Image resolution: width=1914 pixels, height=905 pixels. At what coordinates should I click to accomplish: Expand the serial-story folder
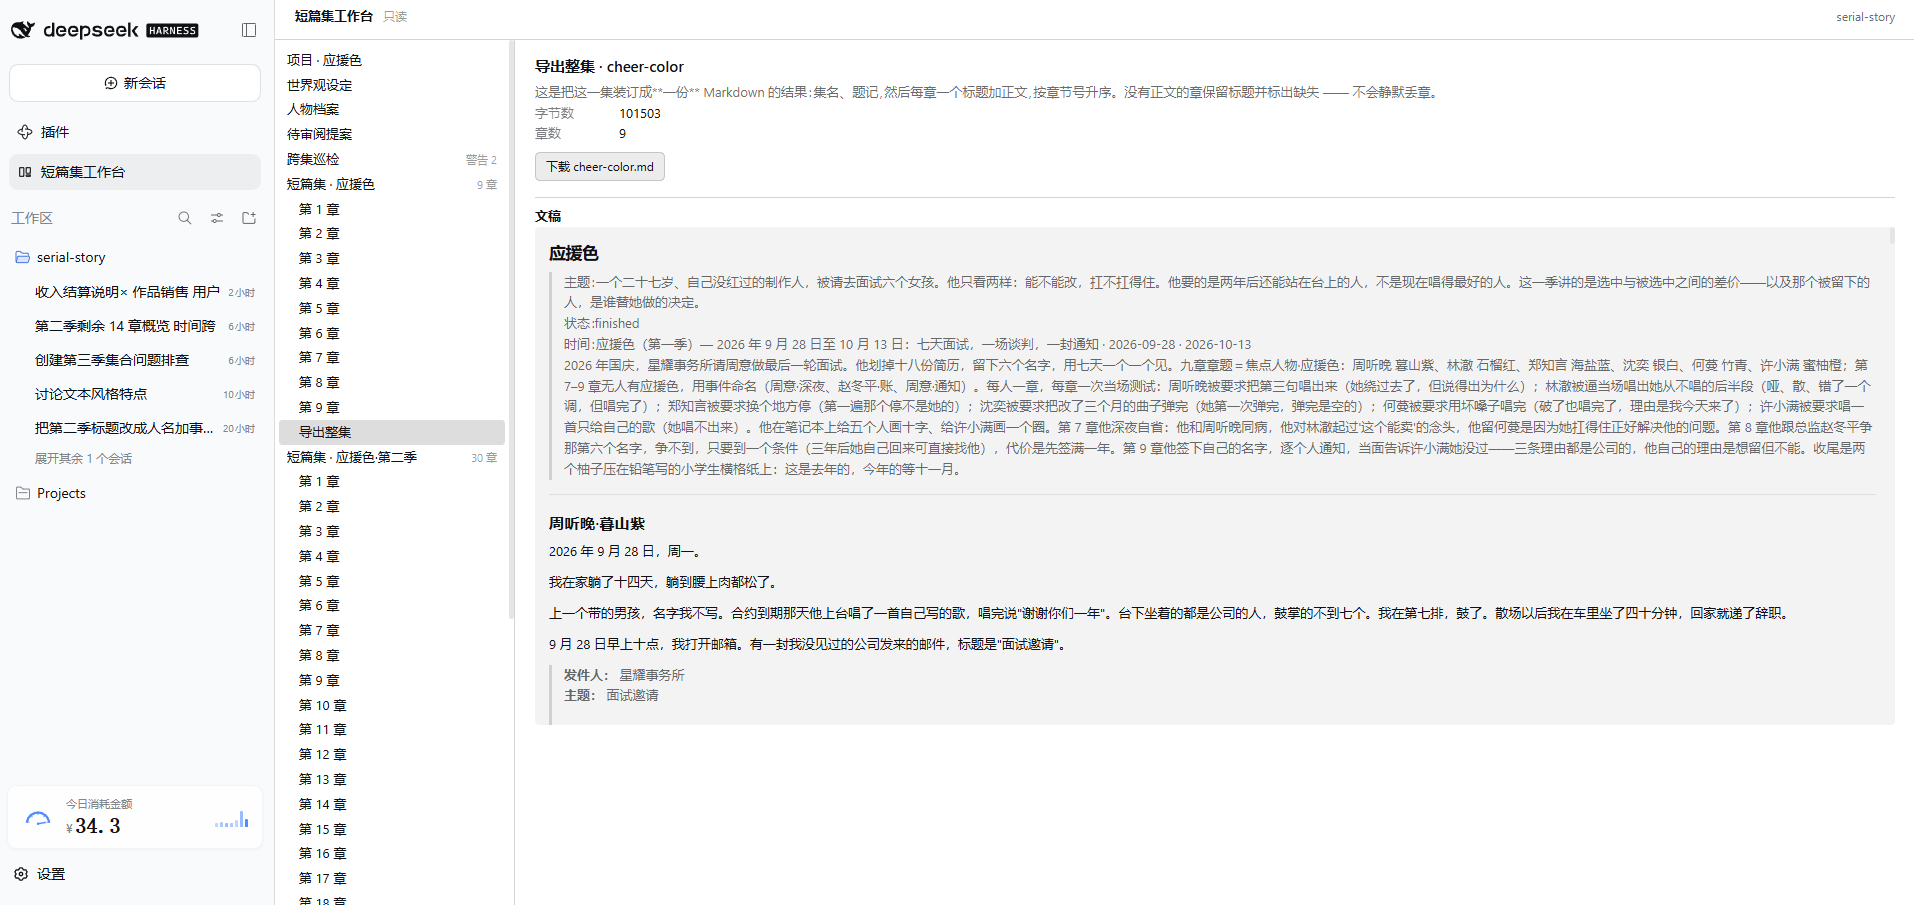pos(135,257)
